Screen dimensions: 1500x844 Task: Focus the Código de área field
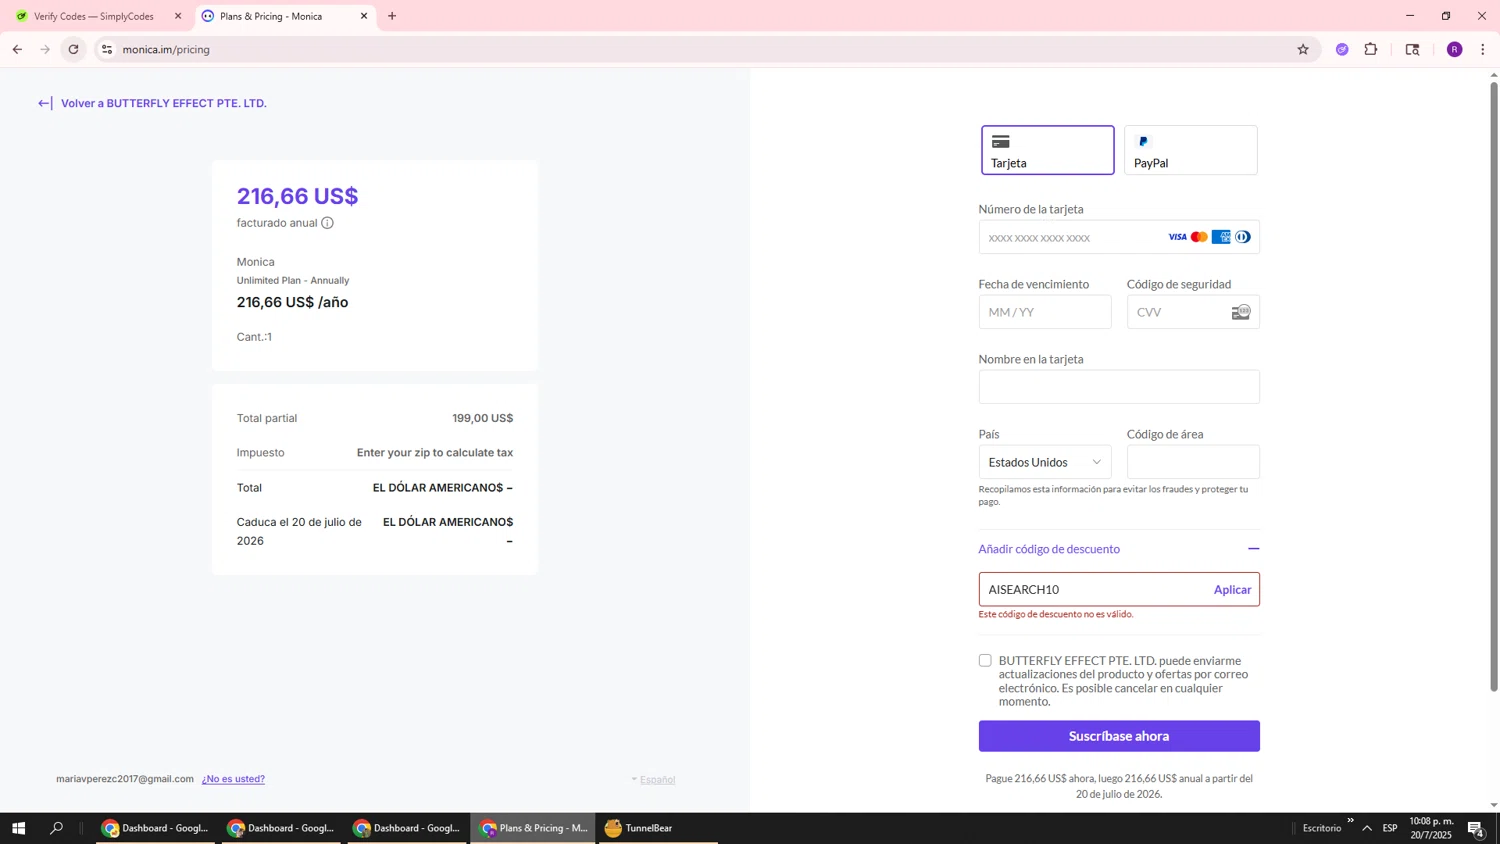(x=1193, y=462)
